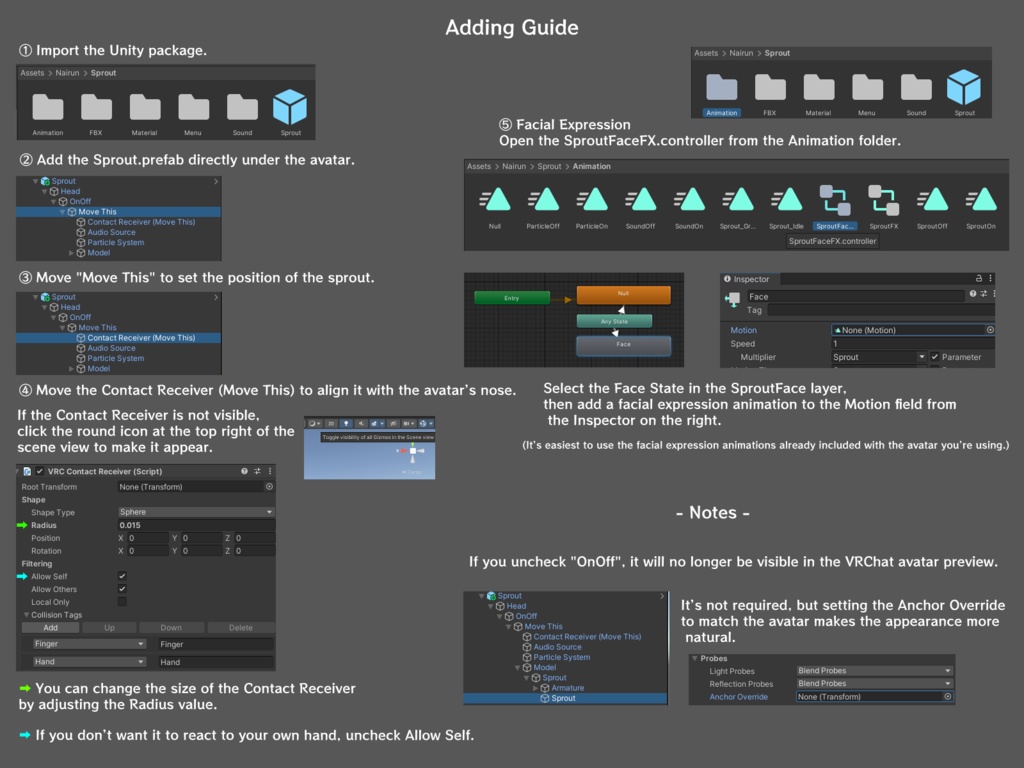1024x768 pixels.
Task: Select the ParticleOff animation clip
Action: pyautogui.click(x=543, y=206)
